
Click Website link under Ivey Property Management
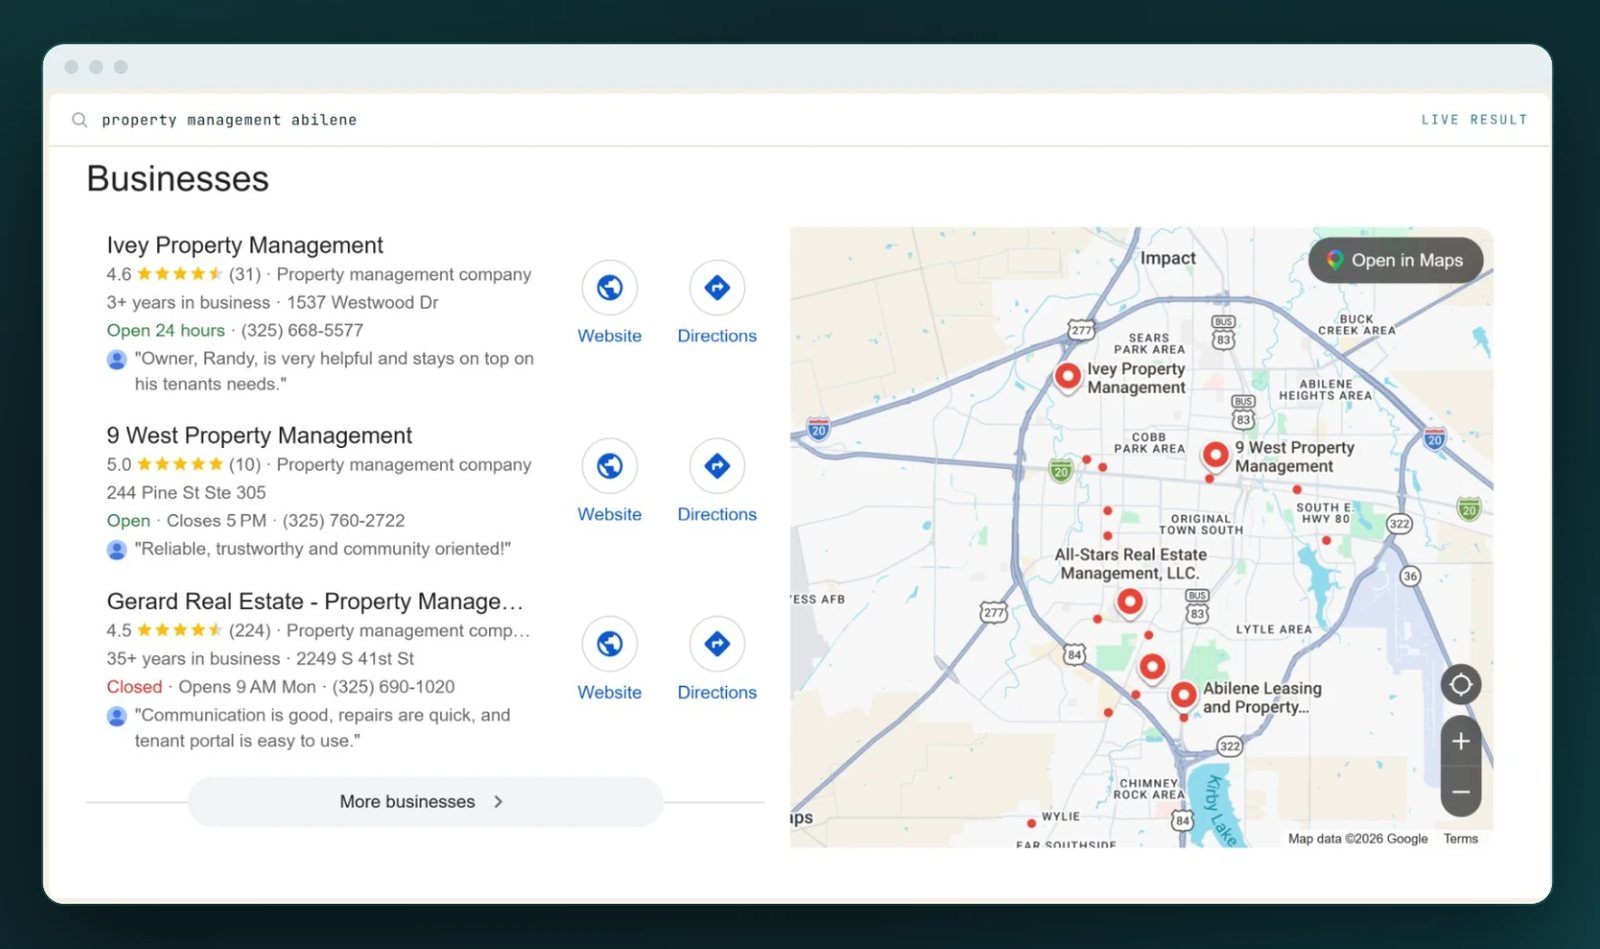tap(610, 336)
